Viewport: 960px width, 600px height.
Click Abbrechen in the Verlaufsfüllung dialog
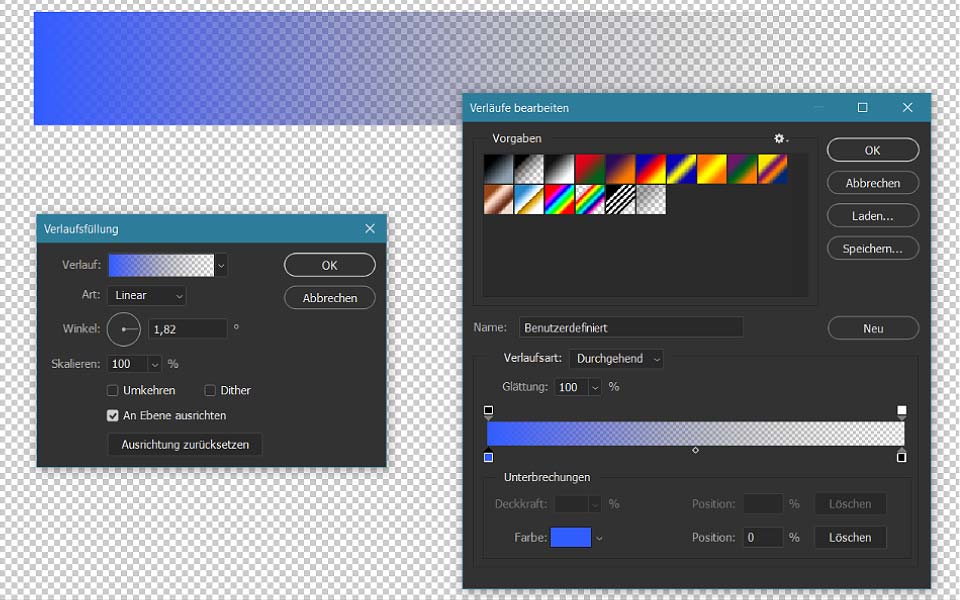tap(330, 298)
